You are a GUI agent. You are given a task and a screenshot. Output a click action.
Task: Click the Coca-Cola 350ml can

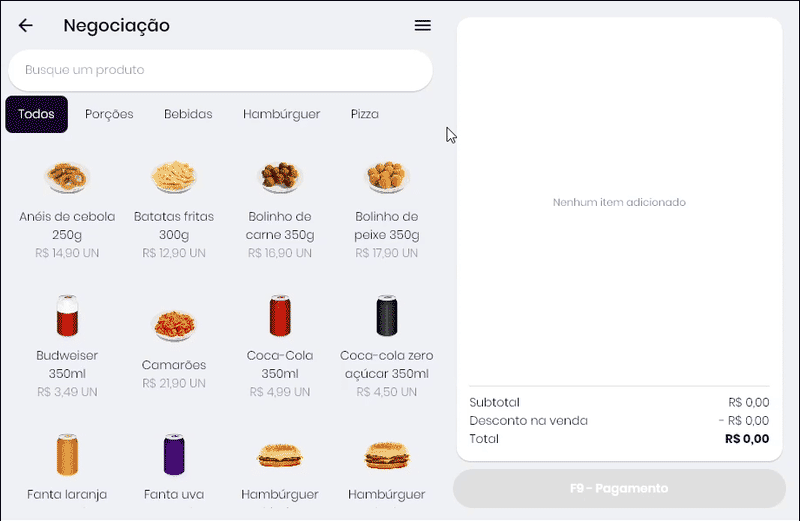tap(280, 316)
